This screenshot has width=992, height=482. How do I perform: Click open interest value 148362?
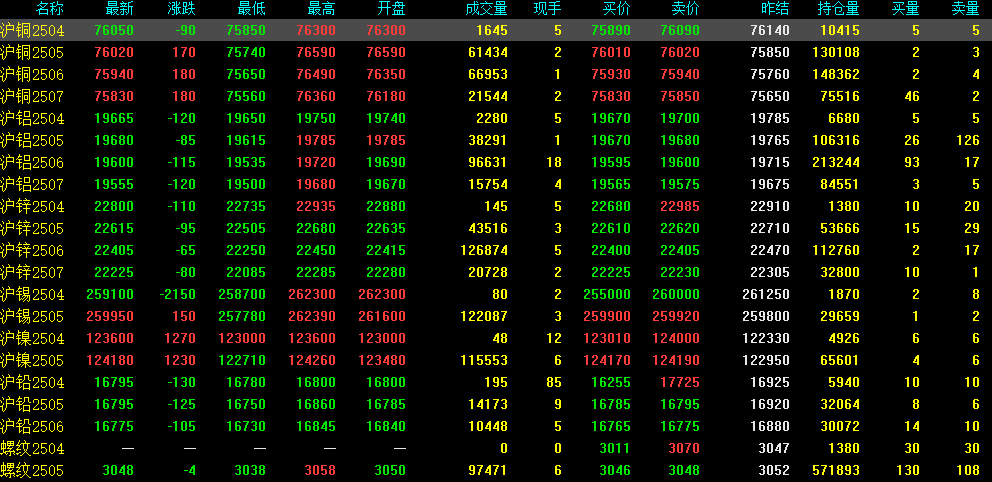click(x=836, y=75)
